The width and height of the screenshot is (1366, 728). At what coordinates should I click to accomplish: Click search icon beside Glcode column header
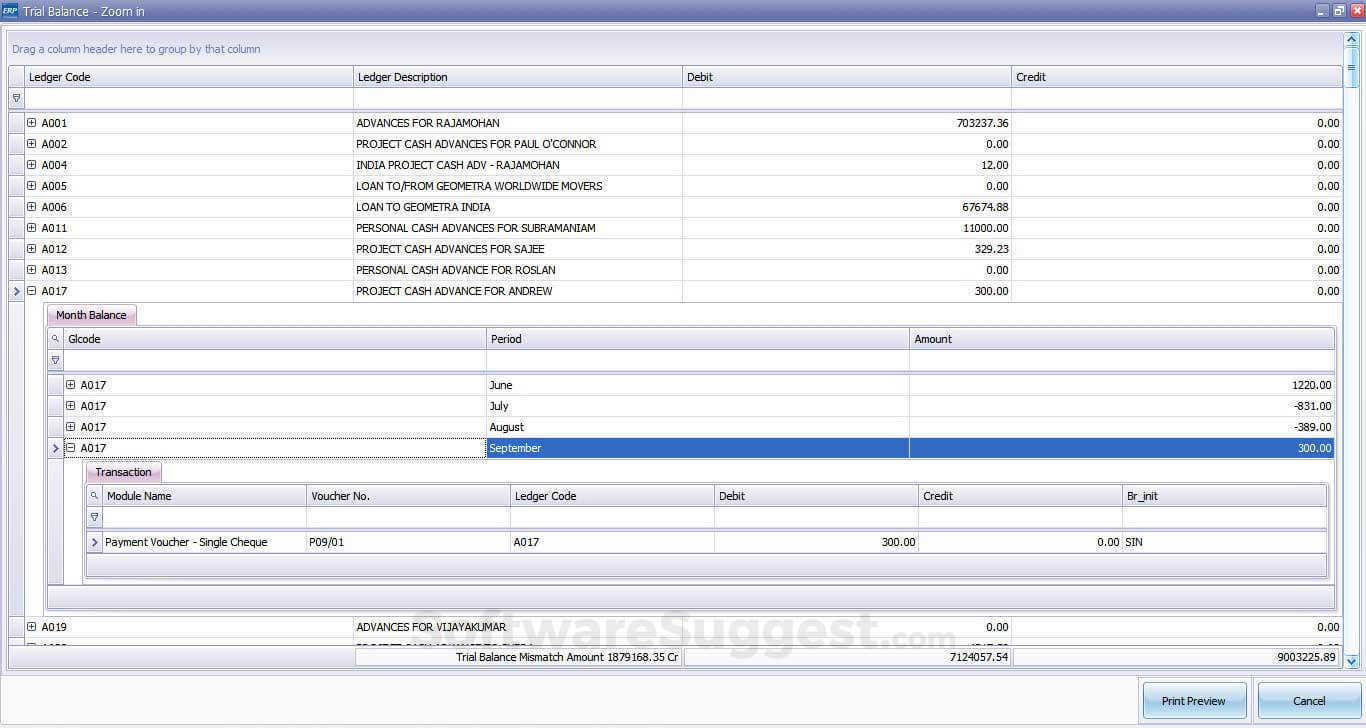(55, 339)
